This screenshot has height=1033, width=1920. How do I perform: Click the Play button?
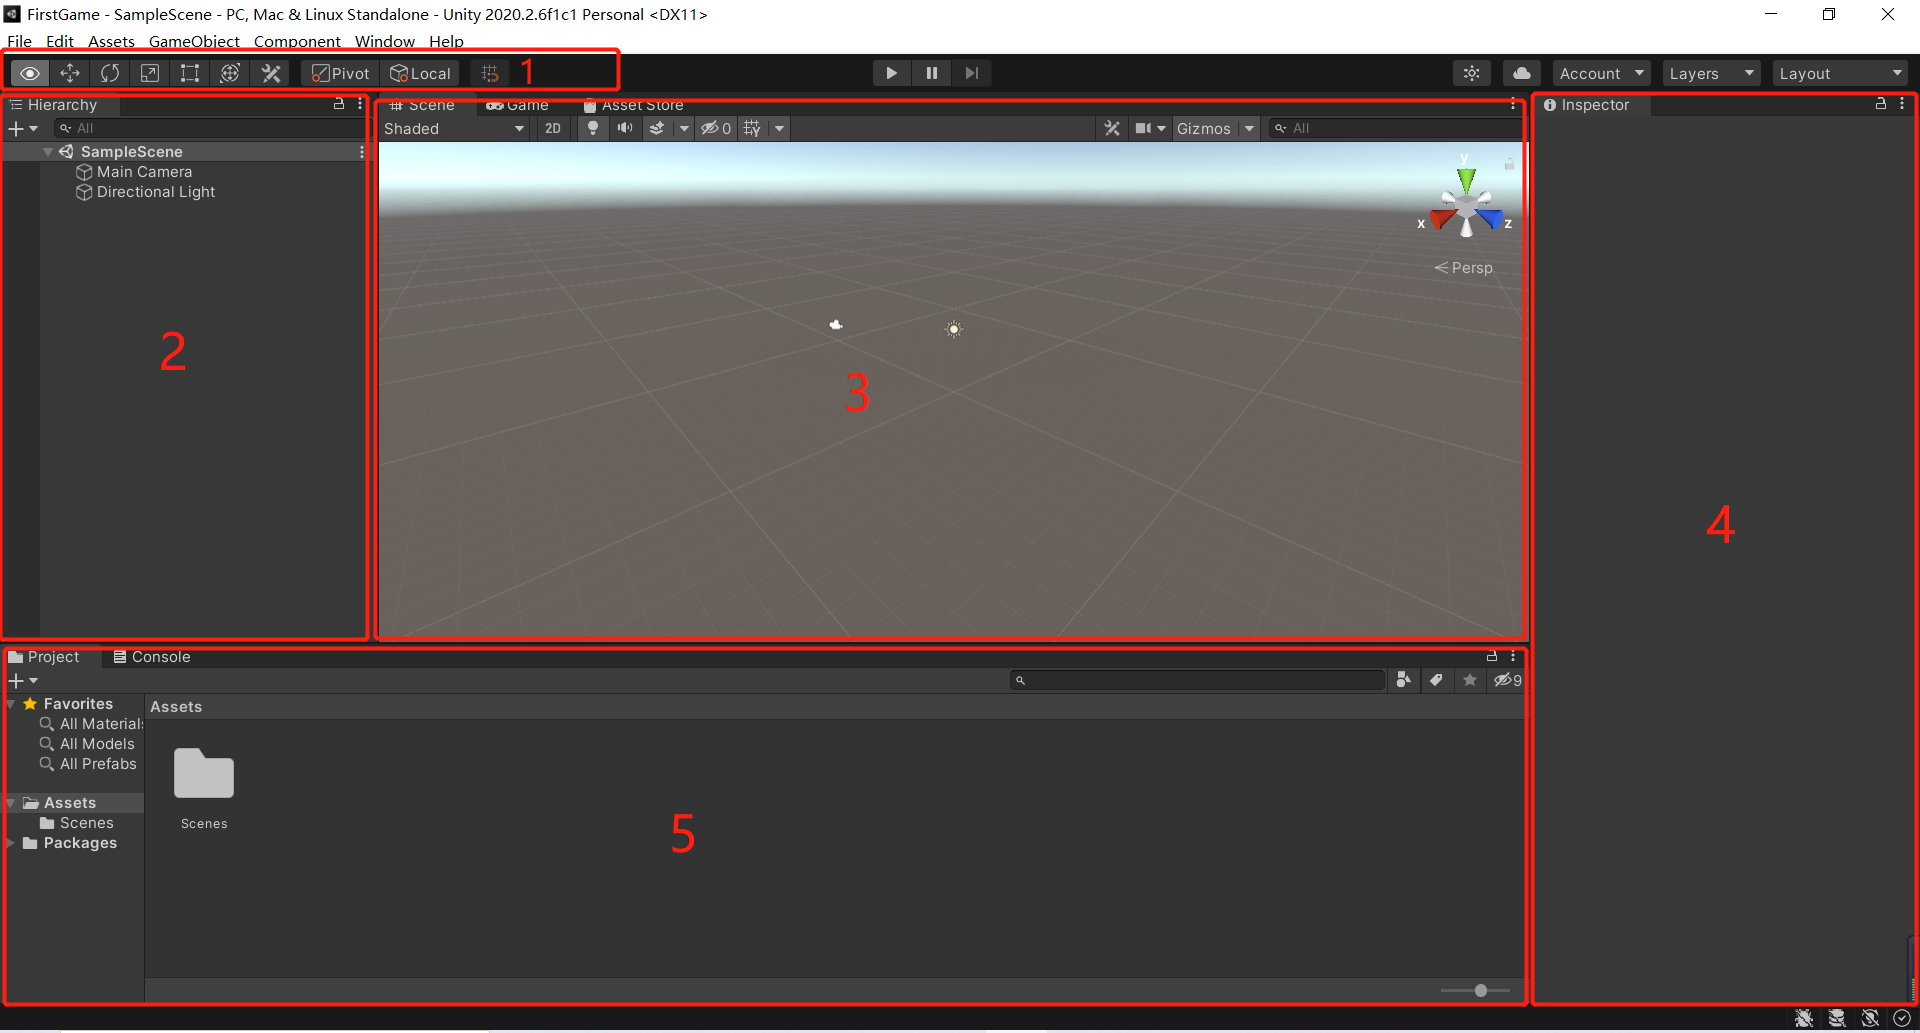click(x=890, y=72)
